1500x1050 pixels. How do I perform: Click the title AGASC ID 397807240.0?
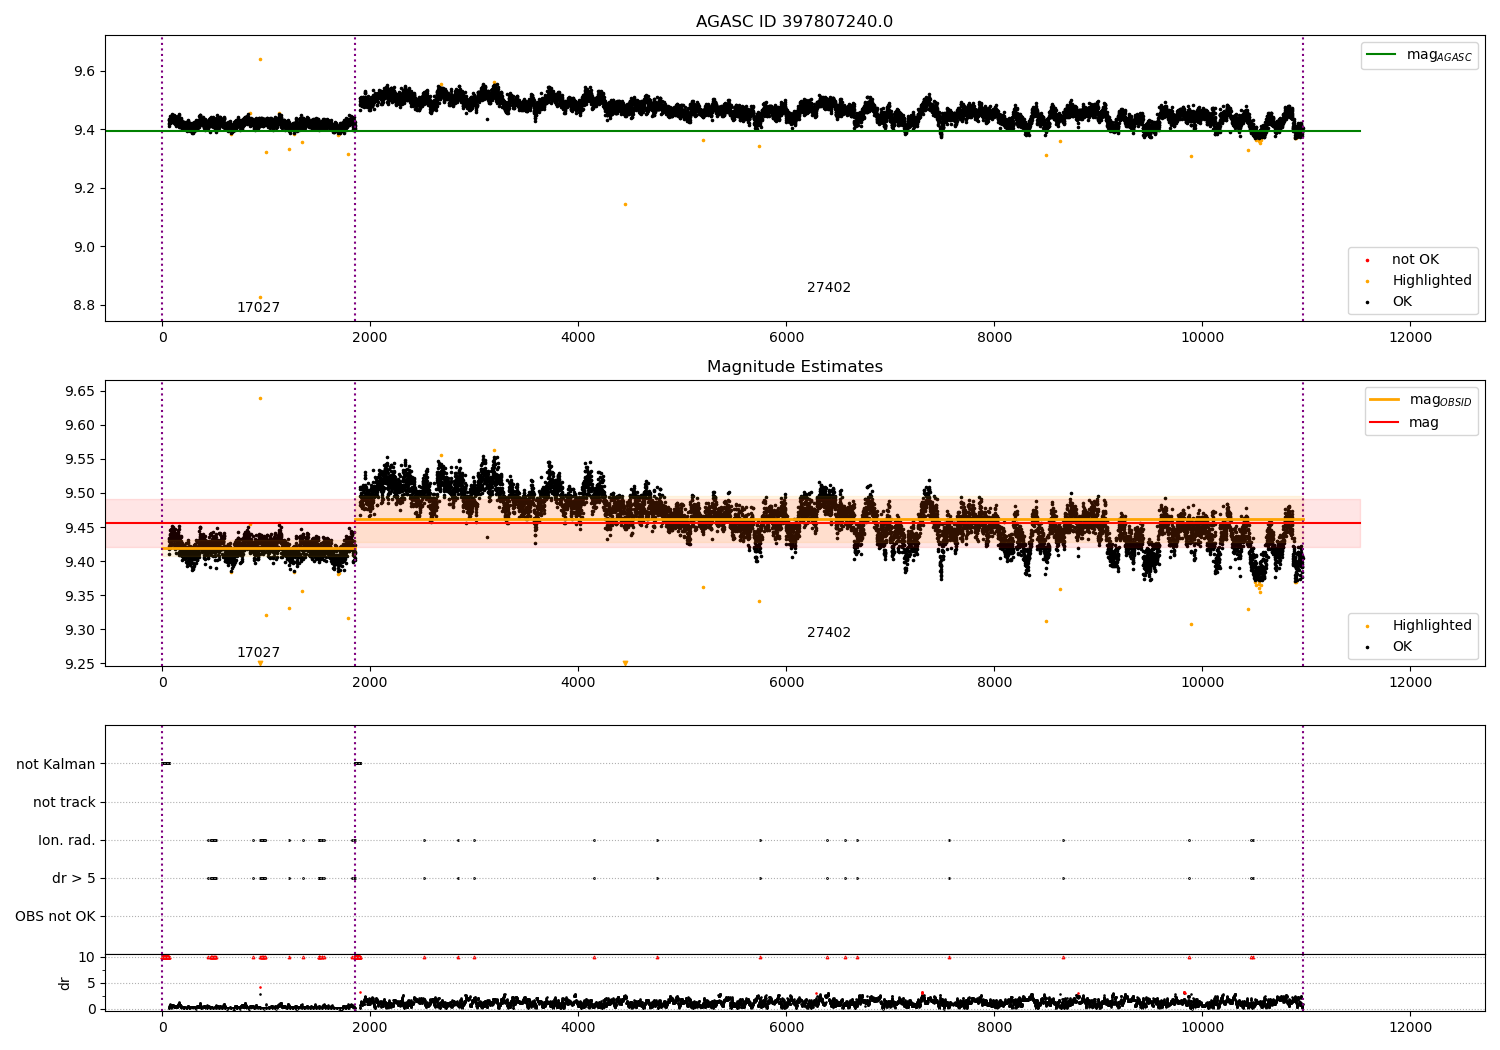794,22
